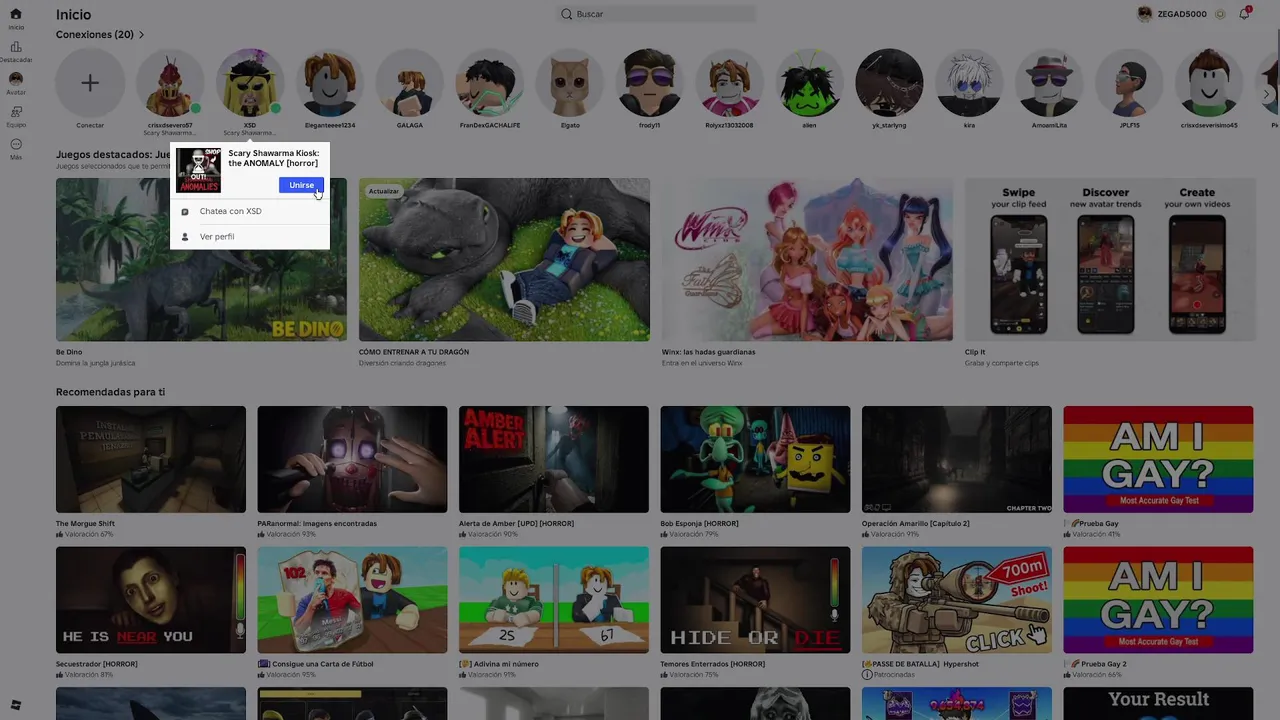Open the Hypershot sponsored game
This screenshot has width=1280, height=720.
pyautogui.click(x=957, y=600)
